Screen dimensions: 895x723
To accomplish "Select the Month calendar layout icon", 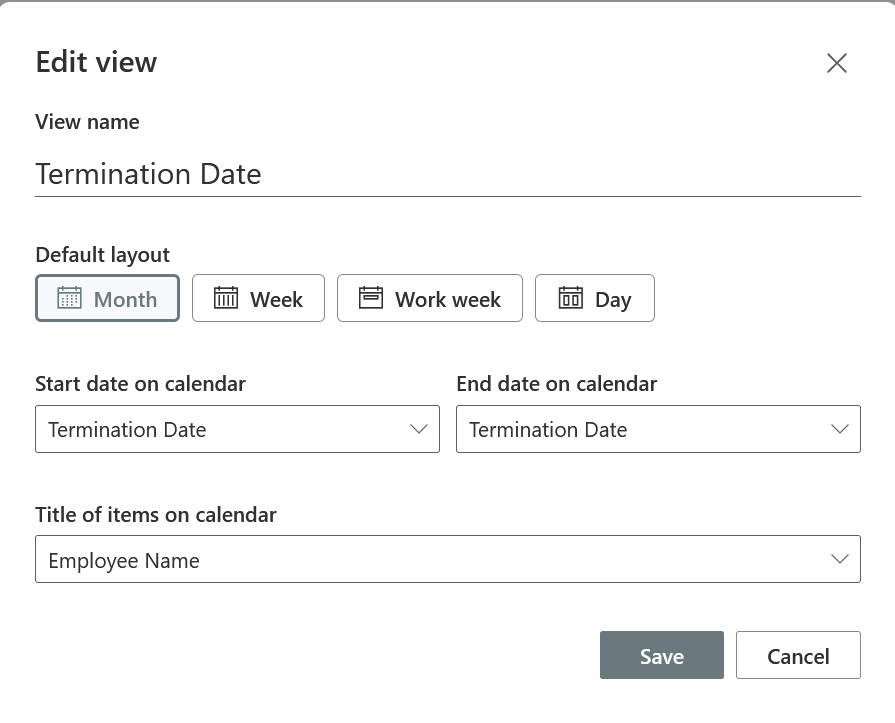I will 68,297.
